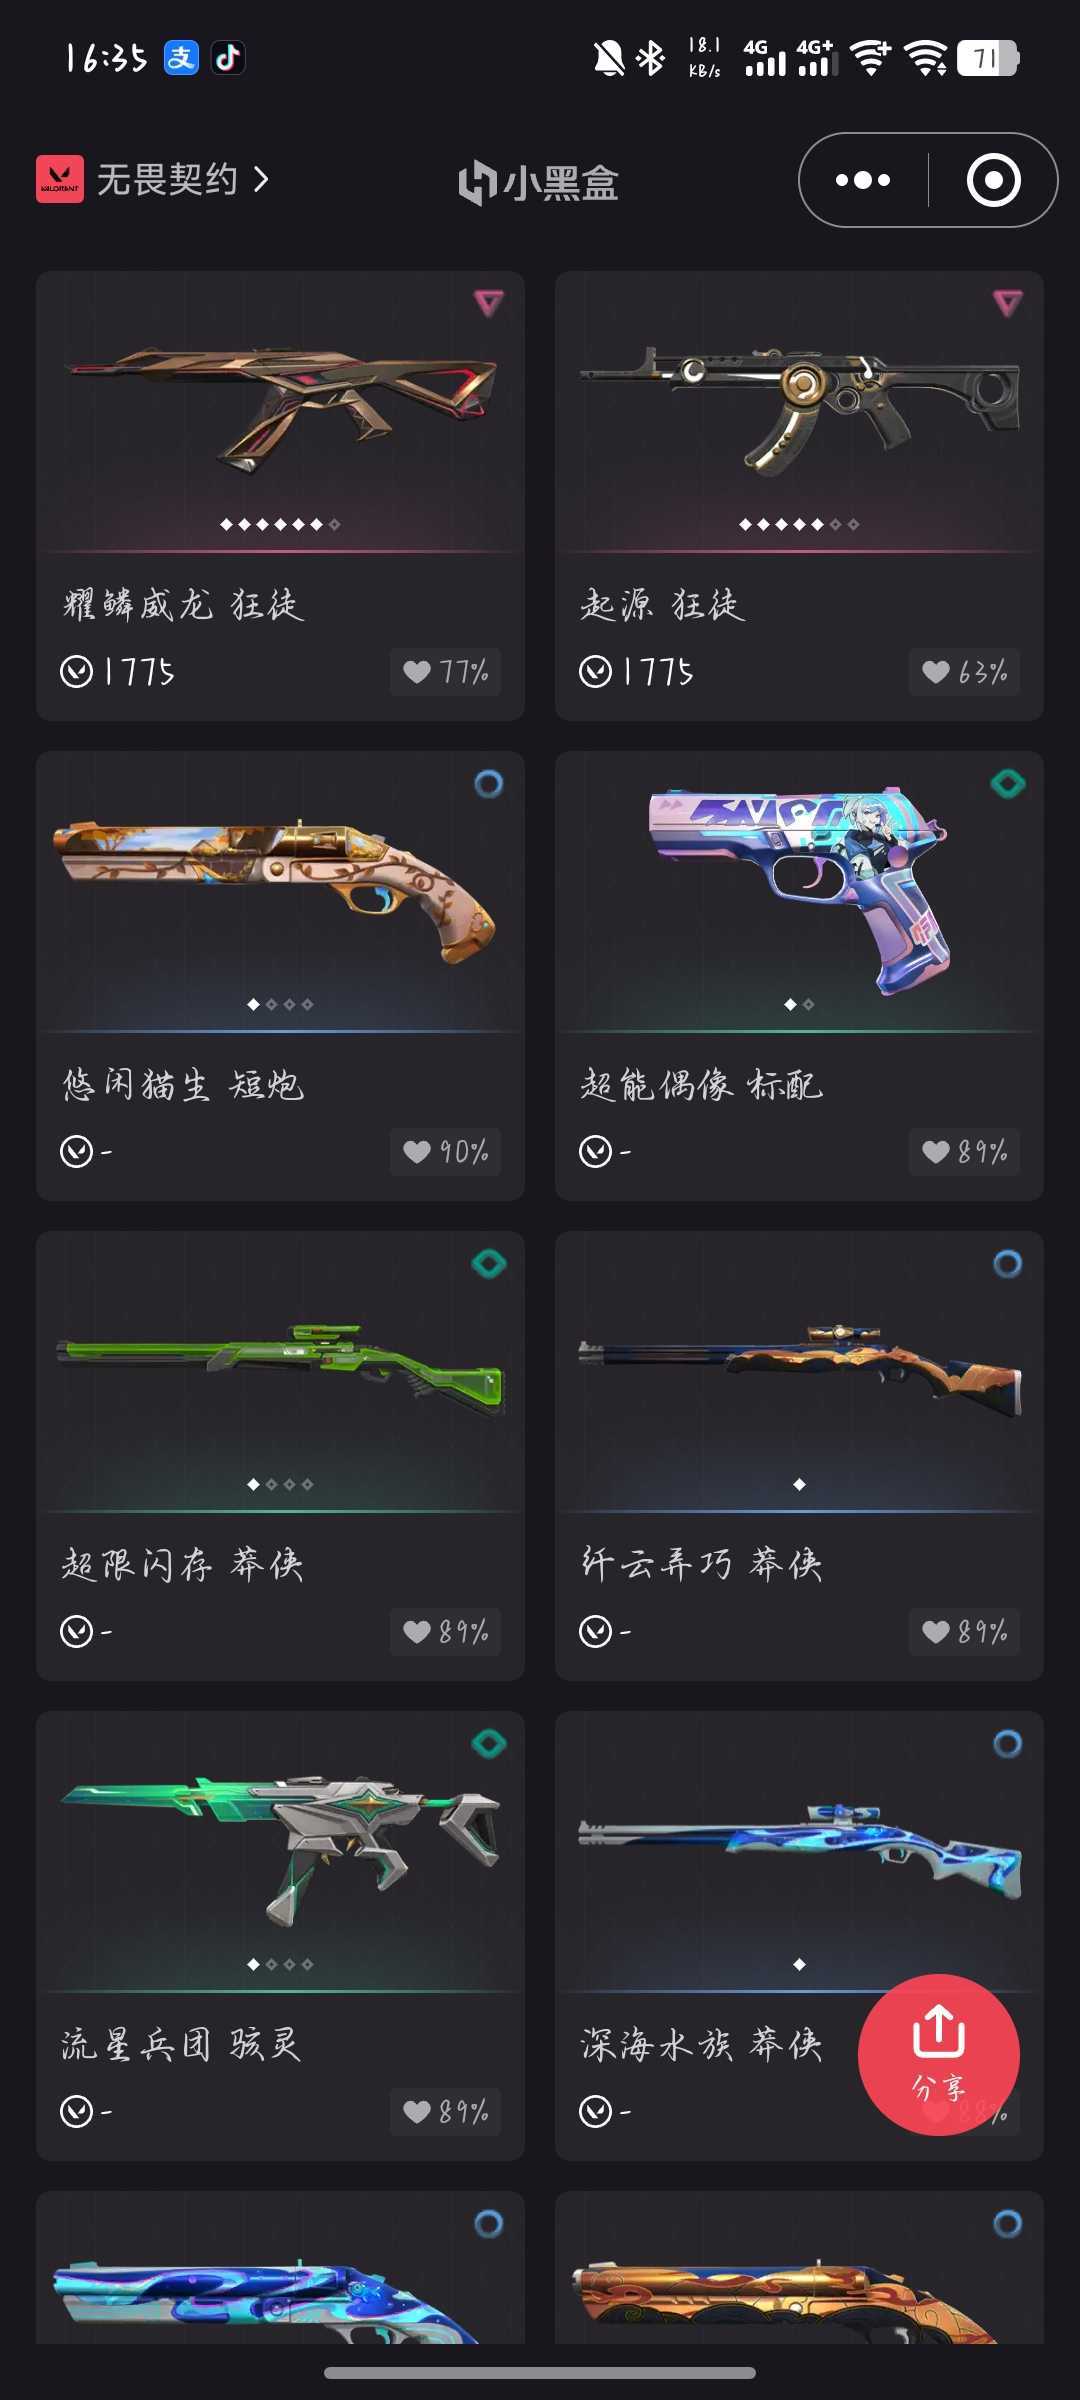This screenshot has width=1080, height=2400.
Task: Select variant dots on 起源 狂徒 card
Action: point(799,524)
